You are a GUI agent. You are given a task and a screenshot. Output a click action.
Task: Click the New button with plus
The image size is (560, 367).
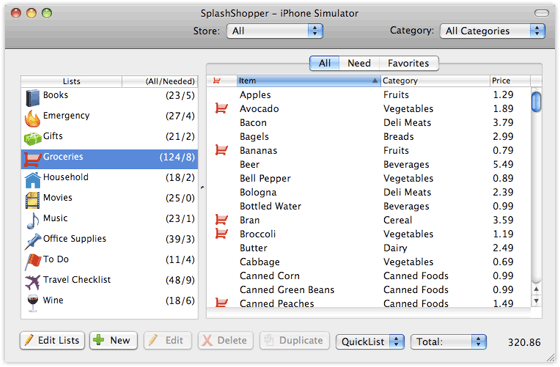pos(113,340)
